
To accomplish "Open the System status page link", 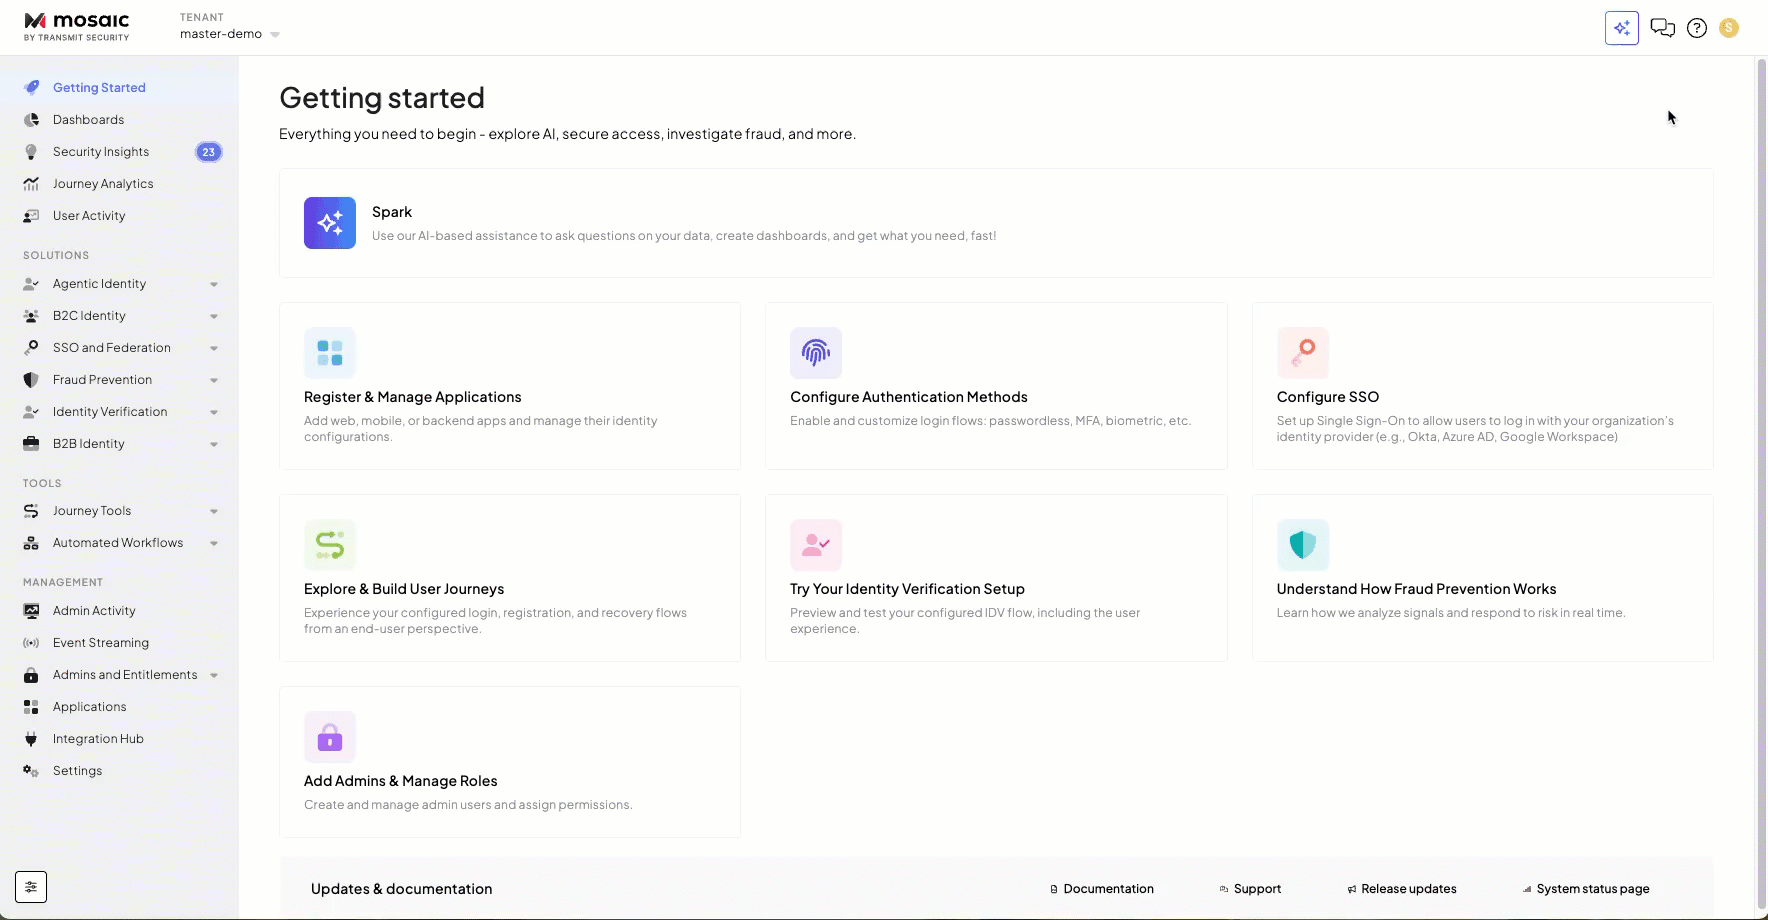I will point(1592,889).
